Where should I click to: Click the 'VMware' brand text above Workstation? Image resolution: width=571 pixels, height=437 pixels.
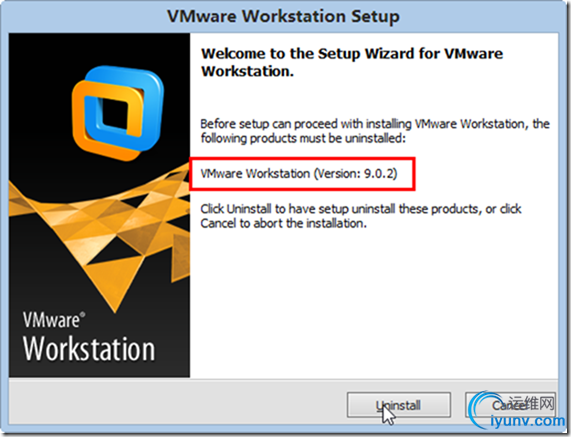click(x=51, y=320)
